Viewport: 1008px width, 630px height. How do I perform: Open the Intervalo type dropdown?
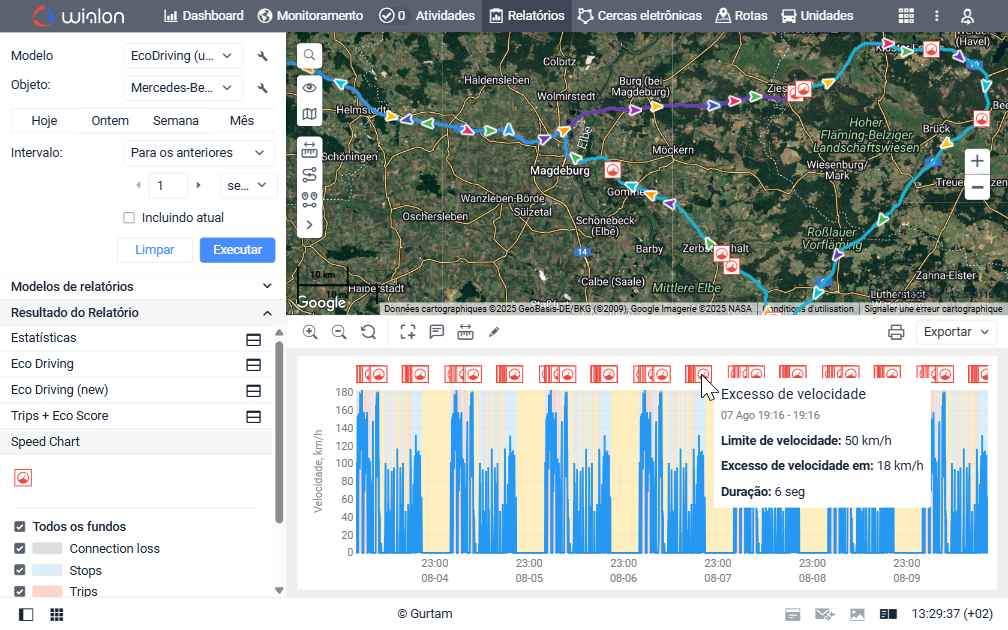[x=199, y=153]
